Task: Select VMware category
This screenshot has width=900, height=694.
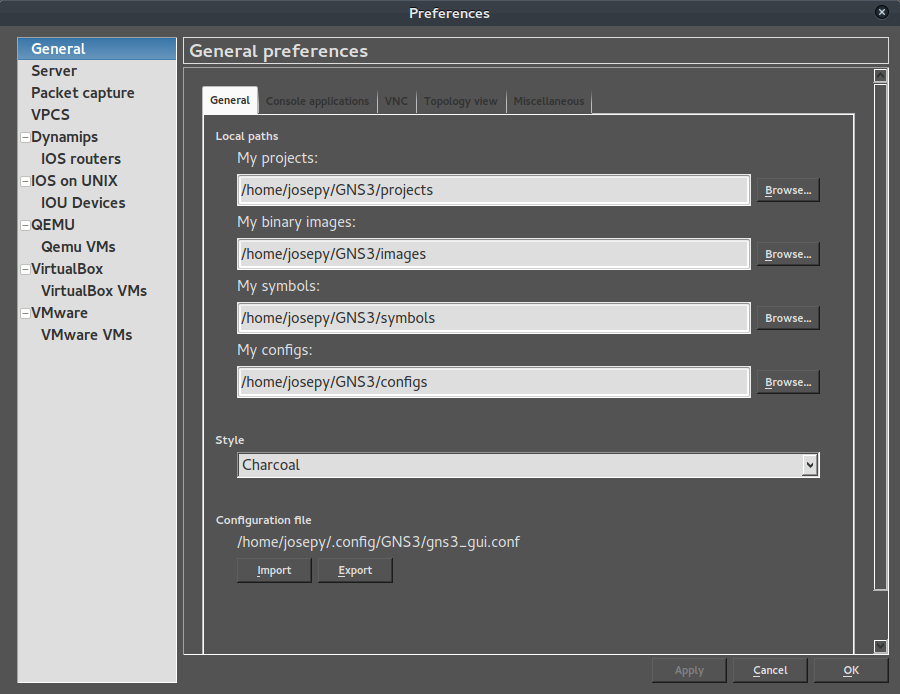Action: (x=60, y=313)
